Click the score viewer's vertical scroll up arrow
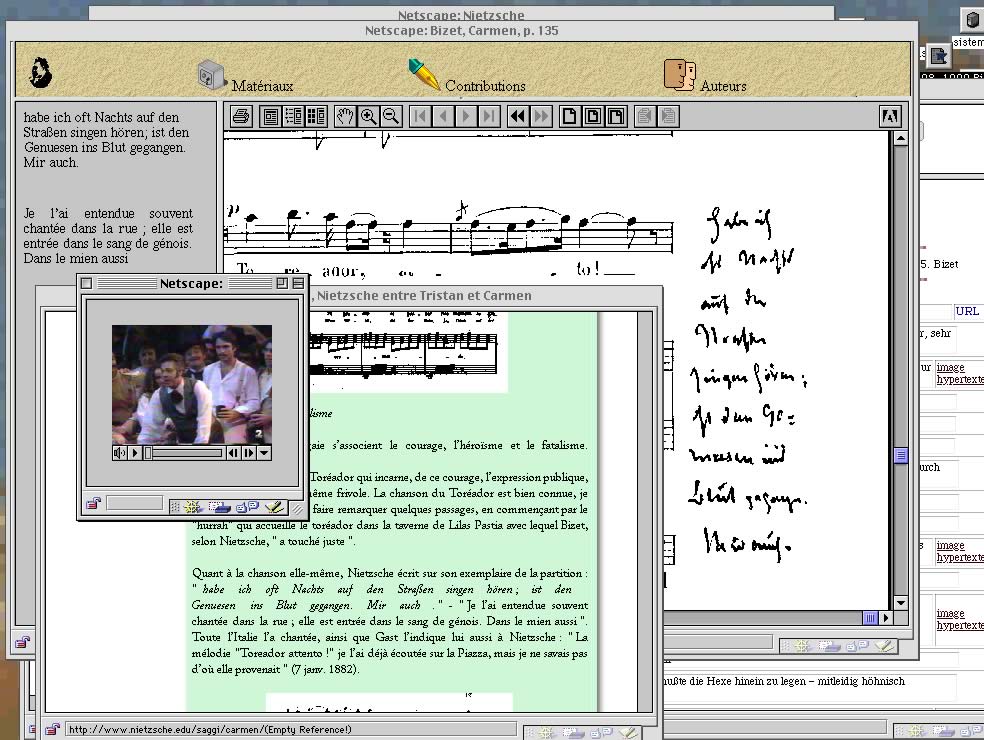The image size is (984, 740). click(901, 139)
